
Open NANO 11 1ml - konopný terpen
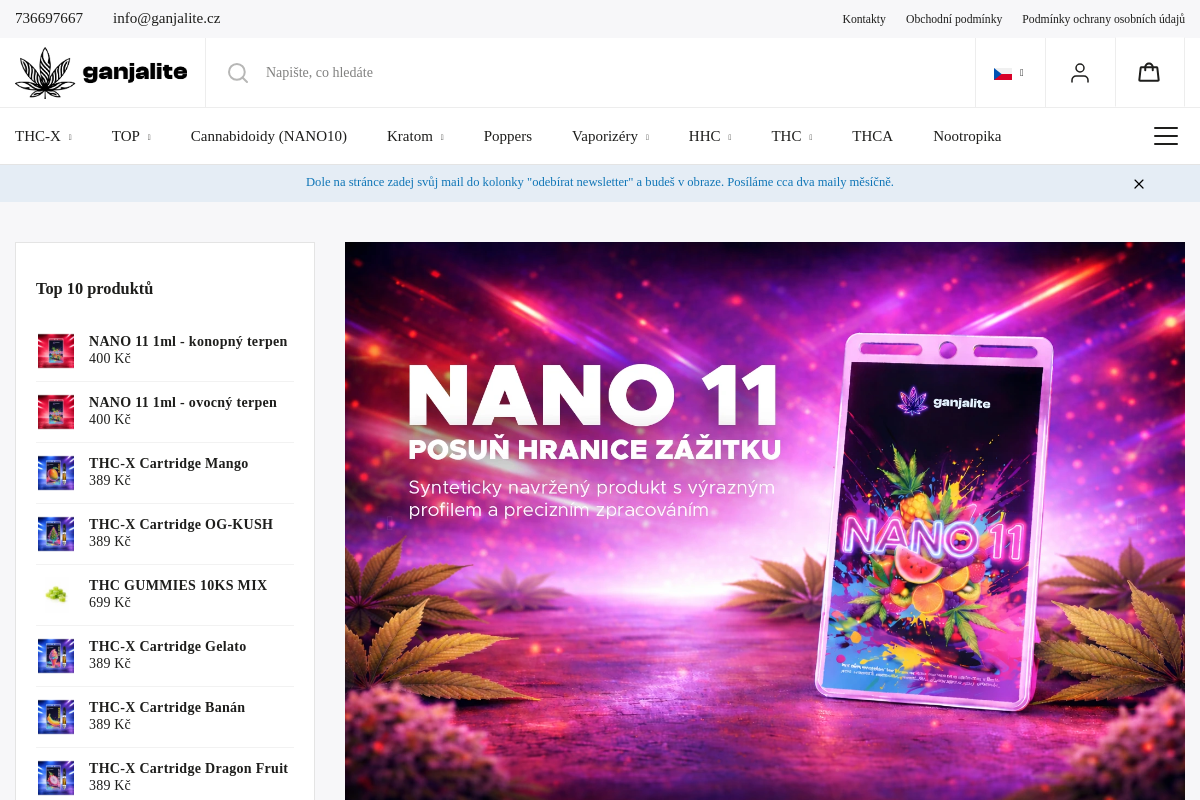click(188, 341)
